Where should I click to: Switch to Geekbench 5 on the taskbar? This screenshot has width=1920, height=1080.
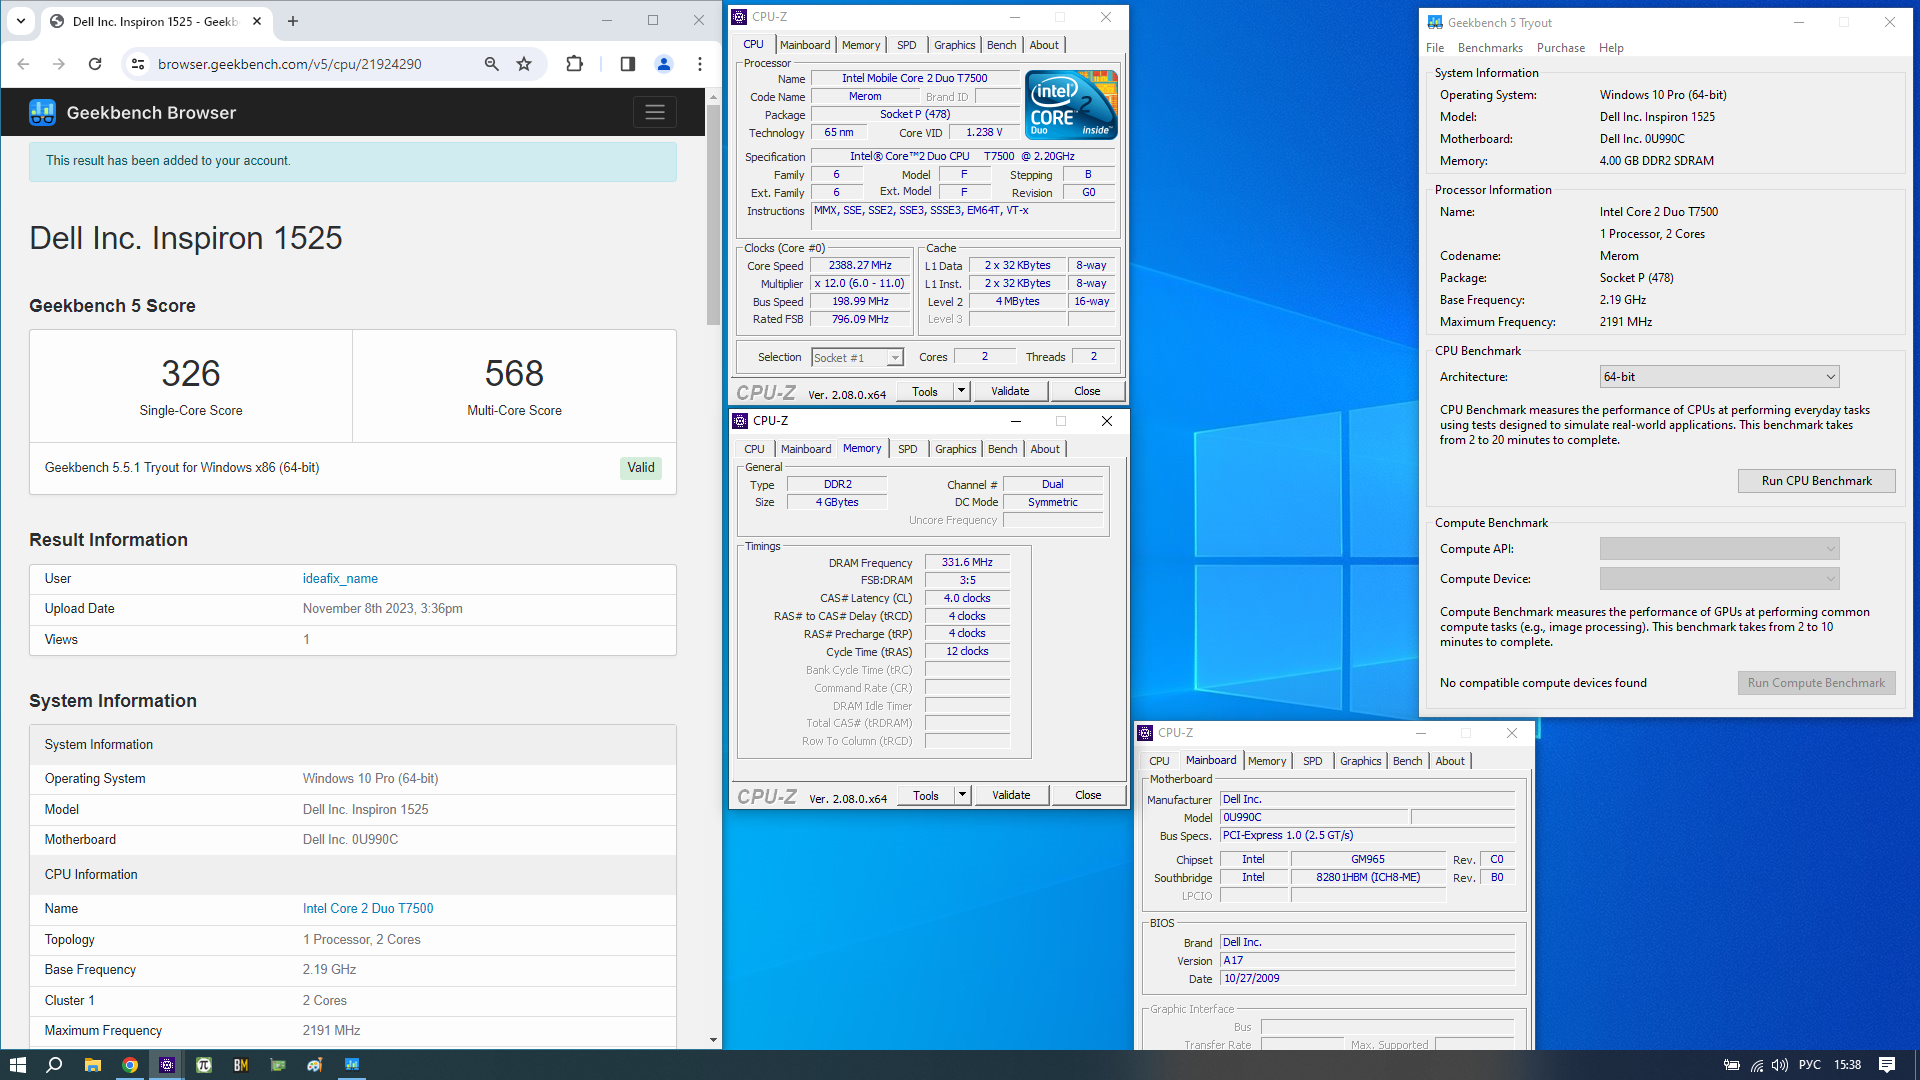pos(352,1065)
